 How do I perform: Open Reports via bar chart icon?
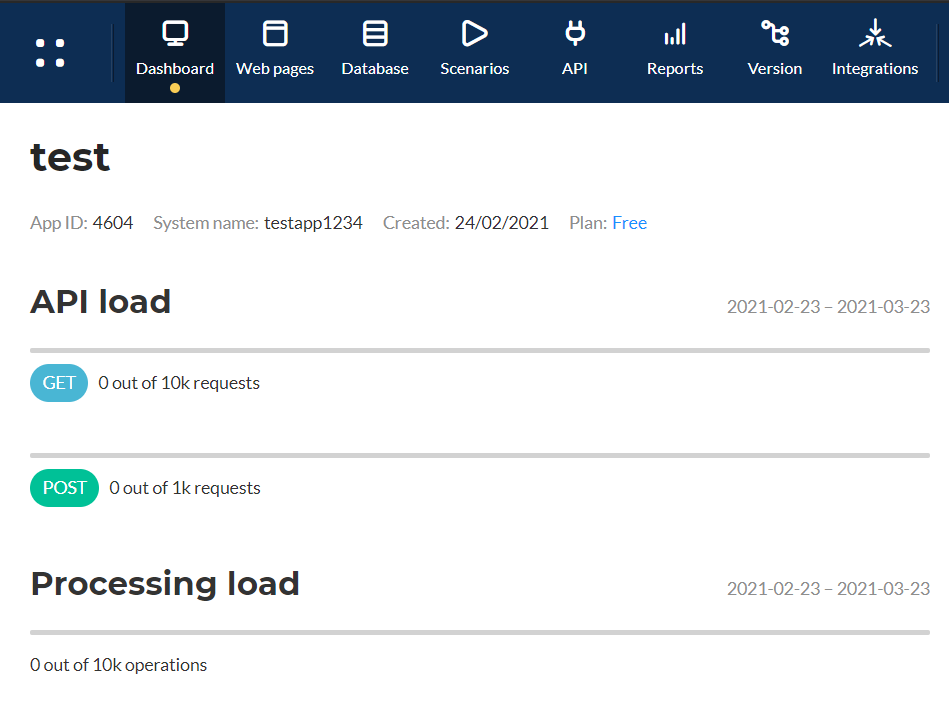(x=675, y=36)
